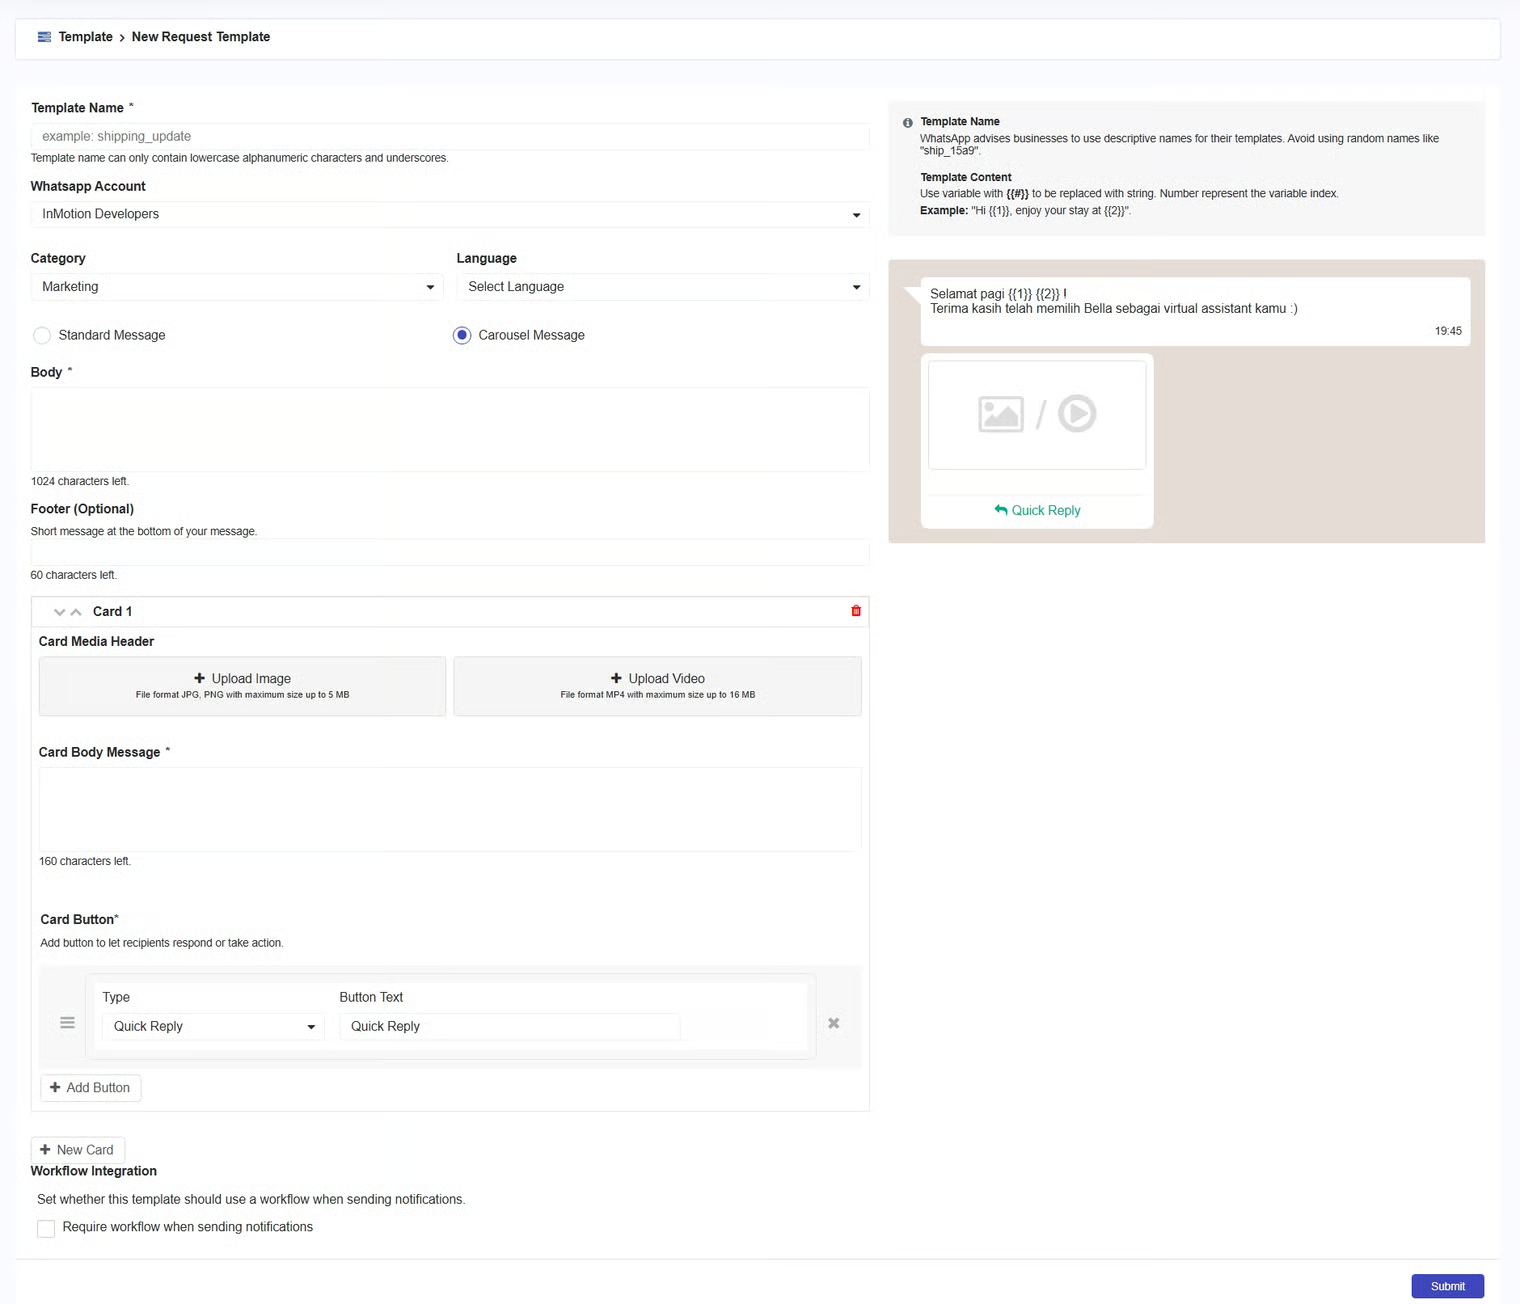The image size is (1520, 1304).
Task: Click the Template icon in breadcrumb
Action: pos(44,37)
